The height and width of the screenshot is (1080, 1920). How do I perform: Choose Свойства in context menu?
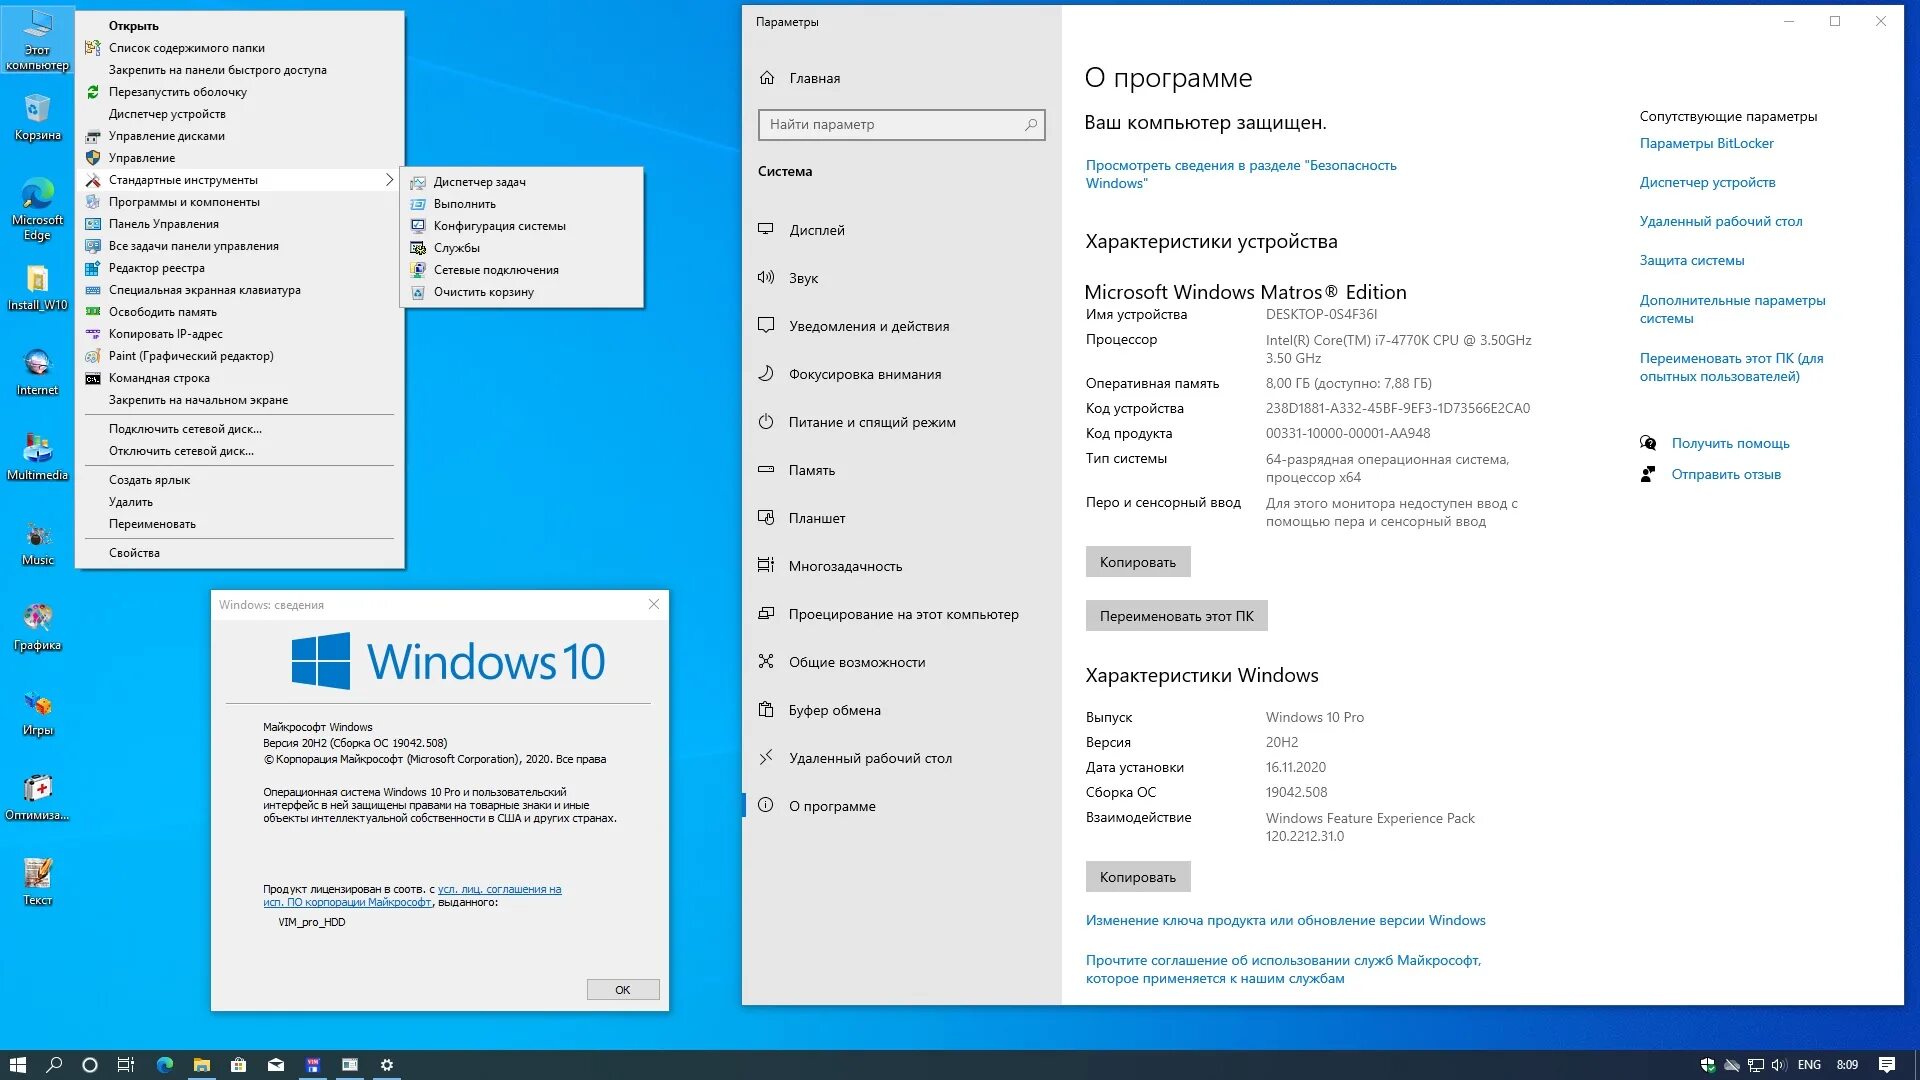(240, 553)
